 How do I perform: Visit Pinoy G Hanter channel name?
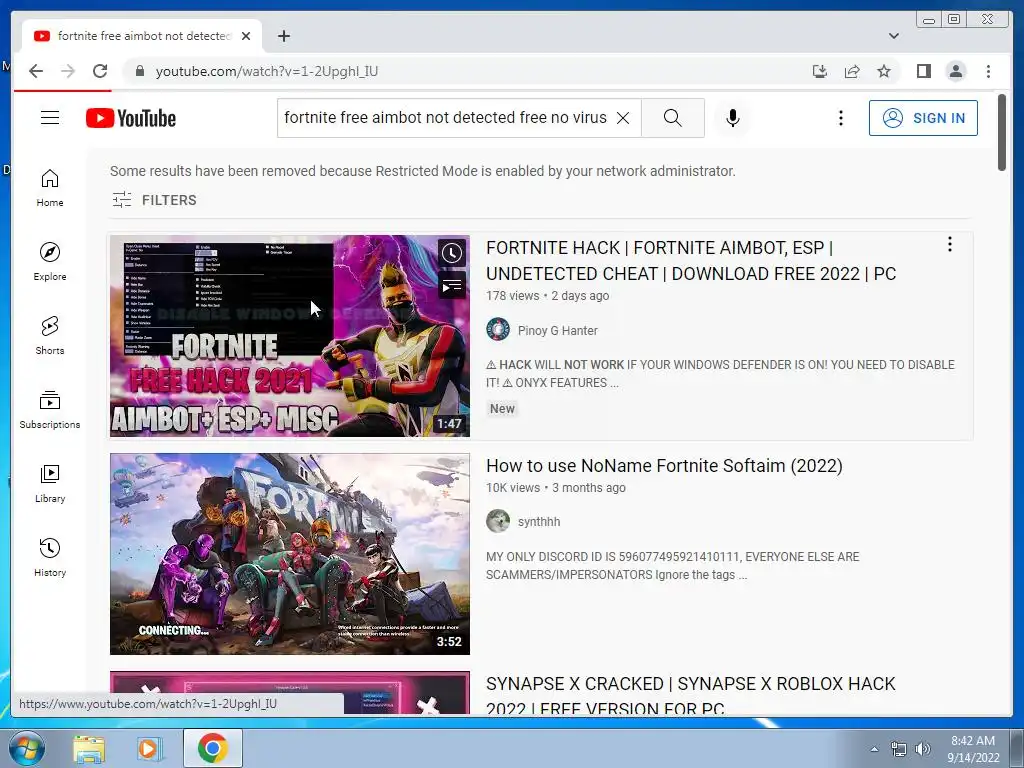558,330
